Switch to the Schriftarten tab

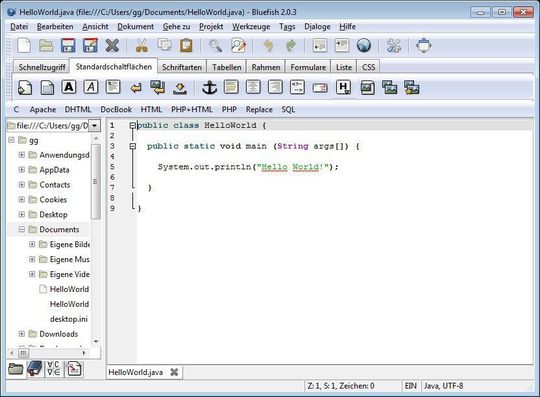click(x=182, y=67)
